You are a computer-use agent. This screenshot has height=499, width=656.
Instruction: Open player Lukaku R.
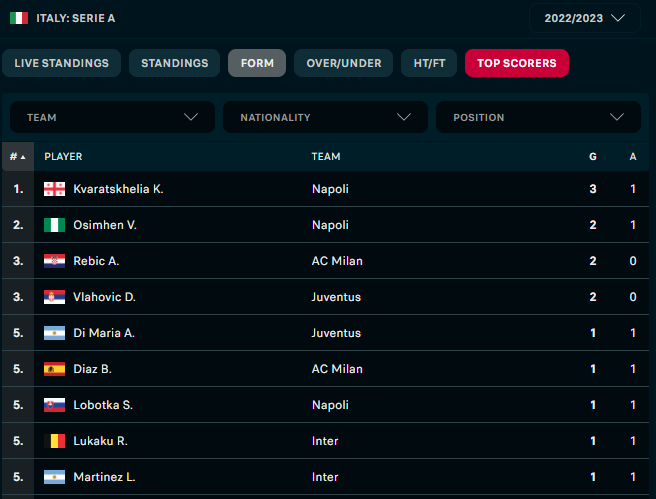[100, 441]
